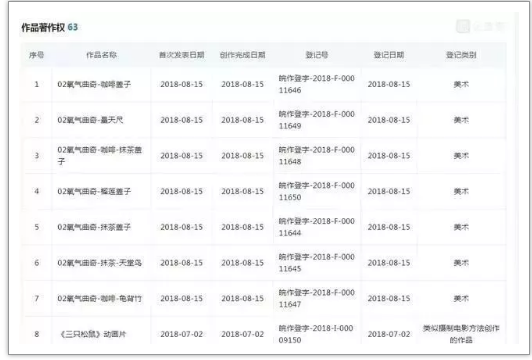Click registration number ending 11644
The image size is (532, 360).
317,227
